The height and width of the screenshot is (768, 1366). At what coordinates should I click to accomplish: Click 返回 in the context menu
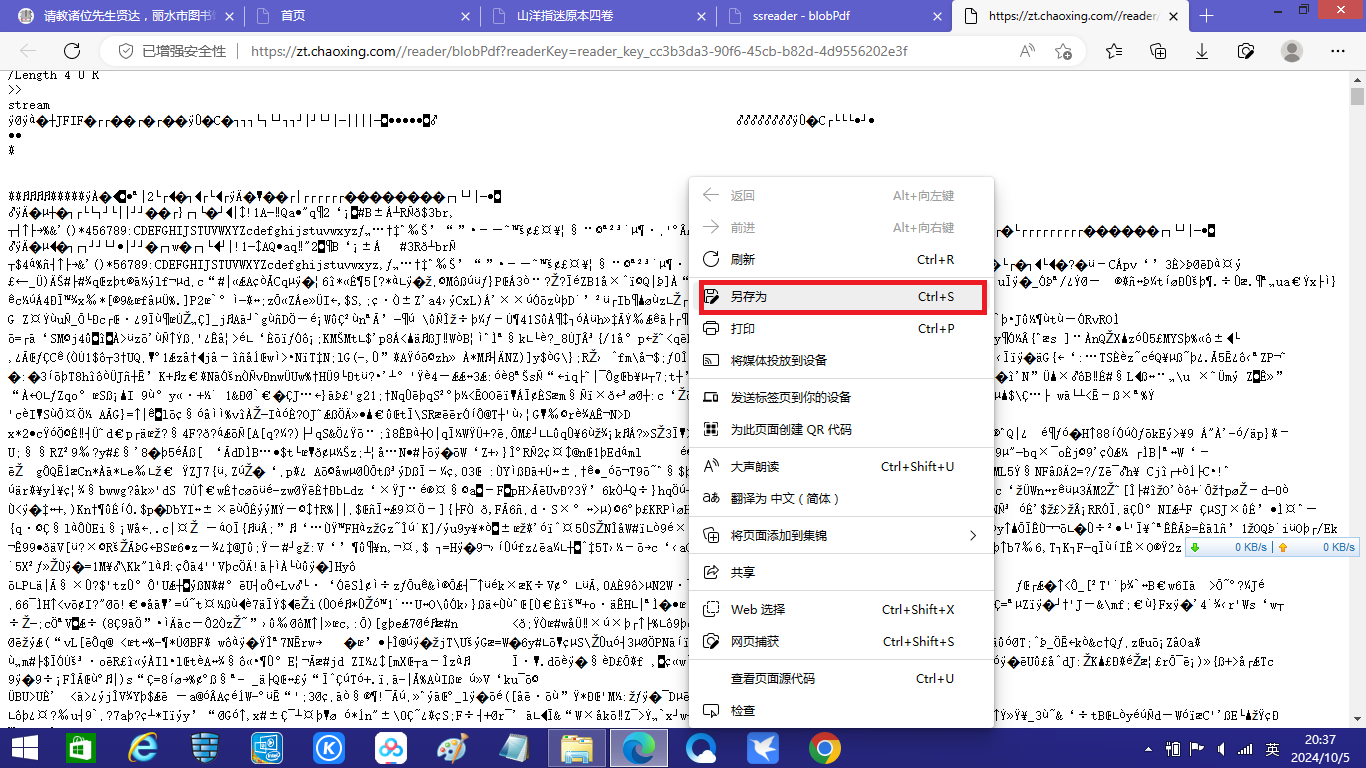841,196
